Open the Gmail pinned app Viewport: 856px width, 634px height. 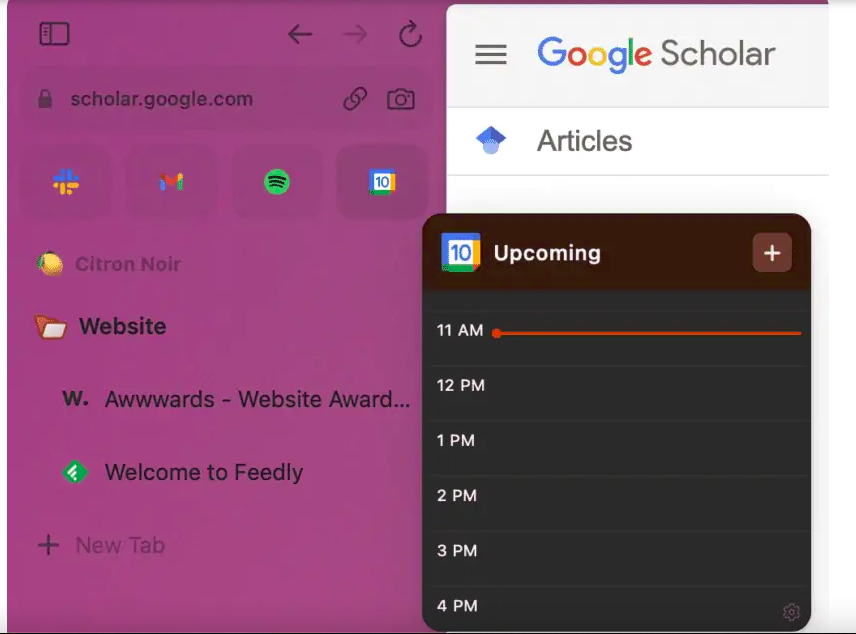pyautogui.click(x=172, y=182)
